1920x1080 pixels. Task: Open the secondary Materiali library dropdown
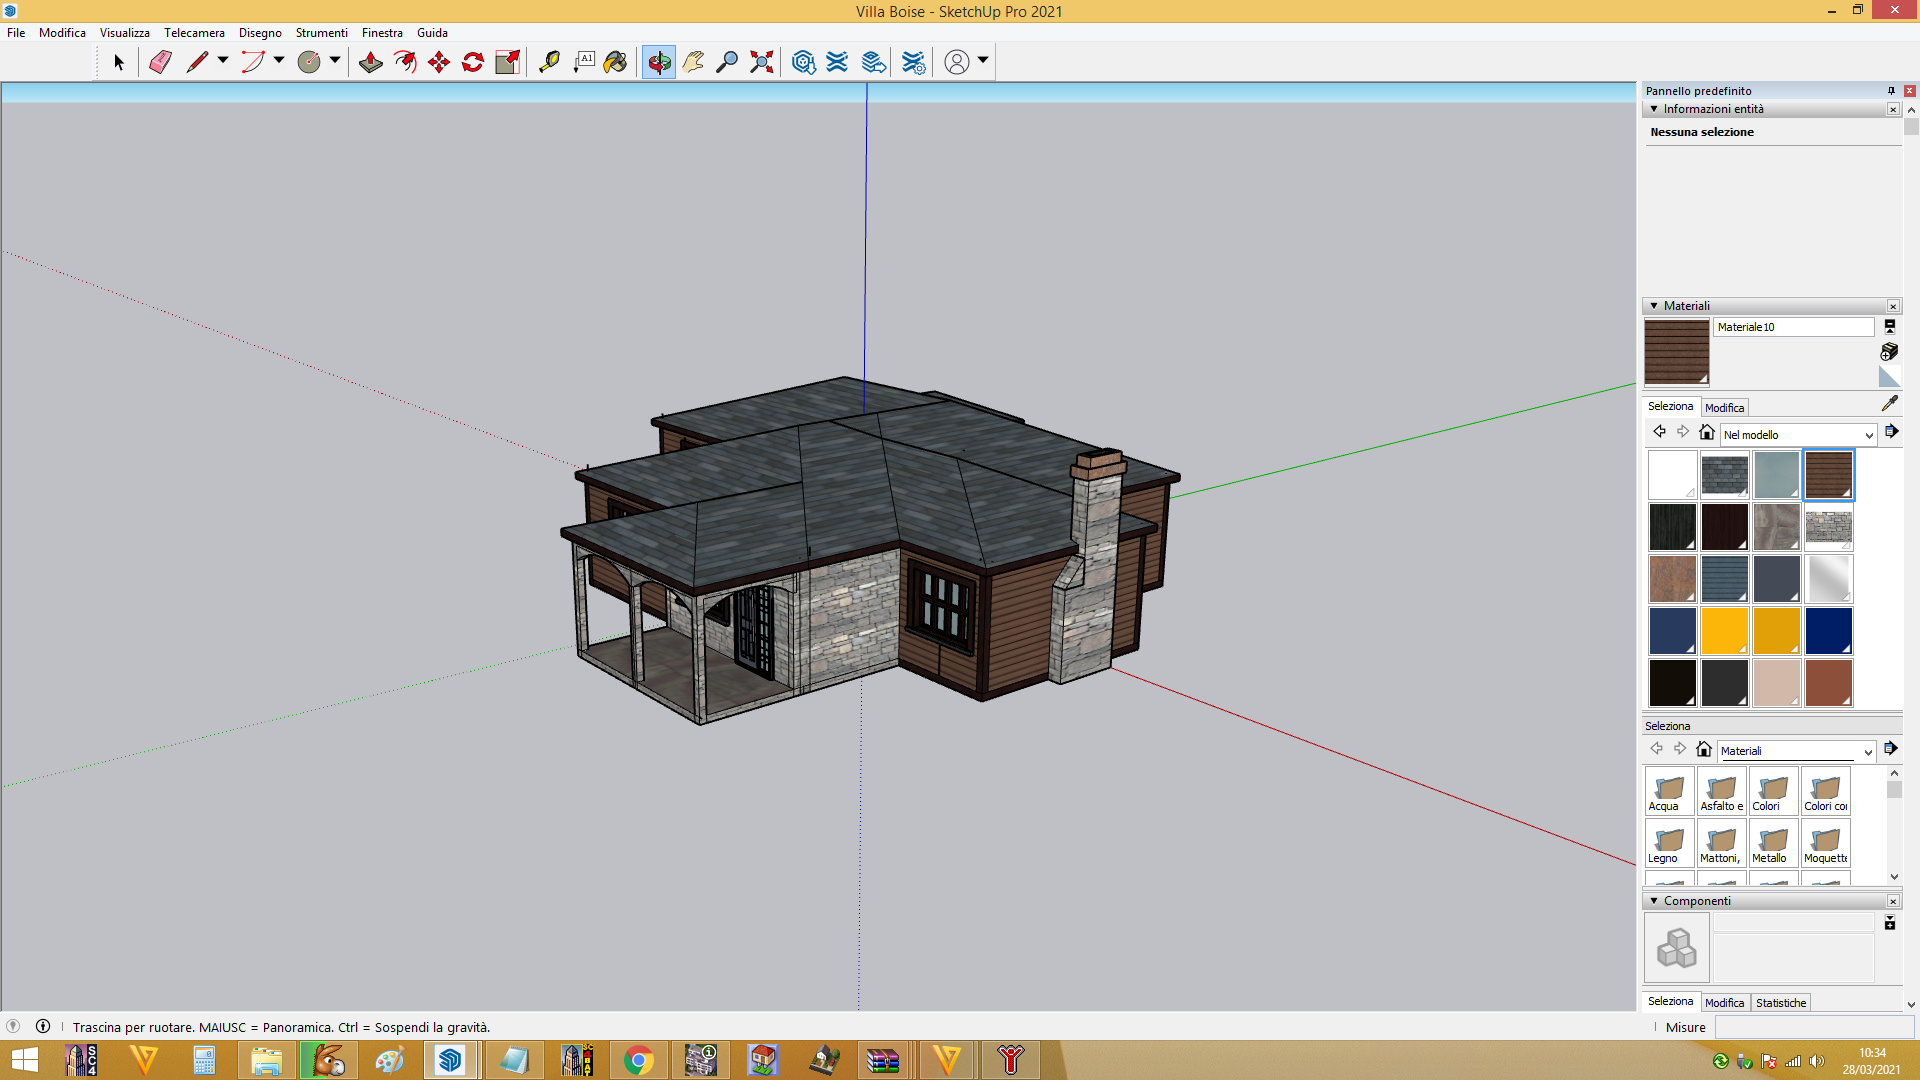[x=1796, y=751]
